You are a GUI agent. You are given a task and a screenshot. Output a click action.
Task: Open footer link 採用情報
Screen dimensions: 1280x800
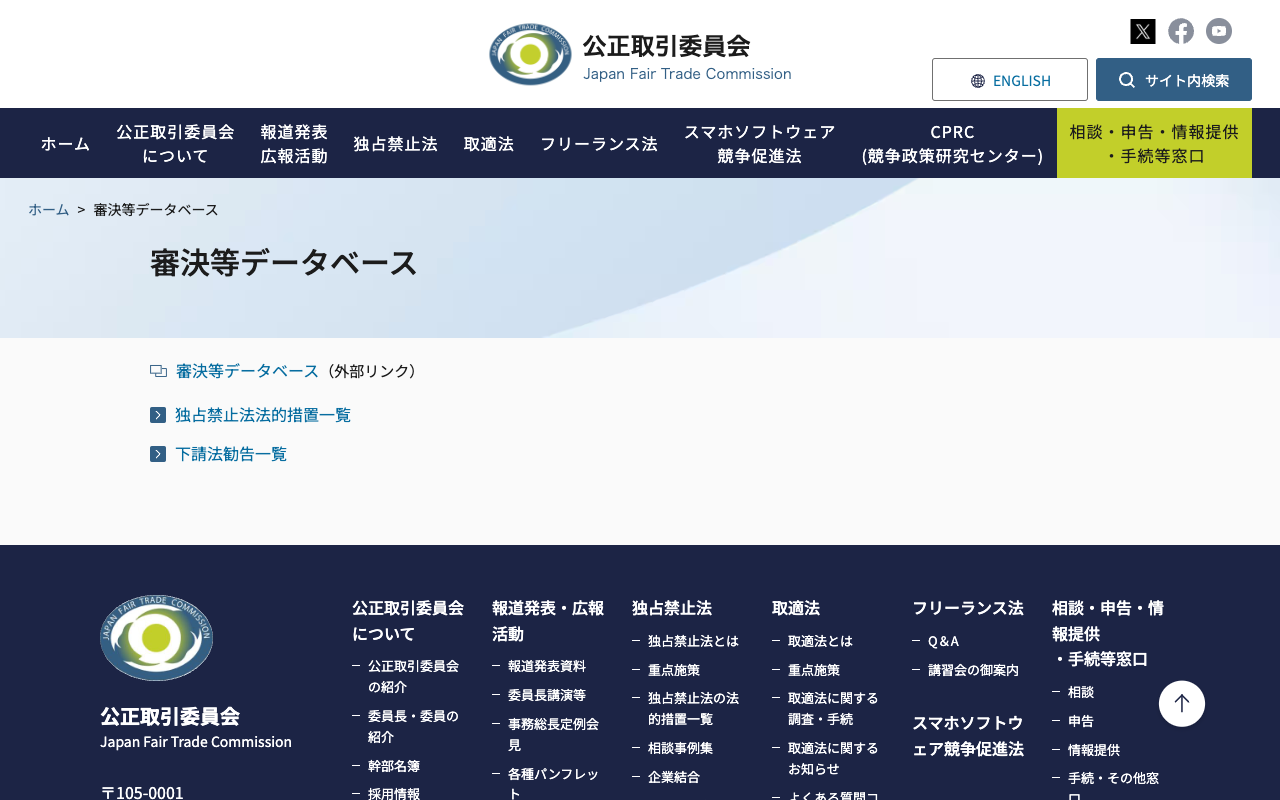coord(394,794)
